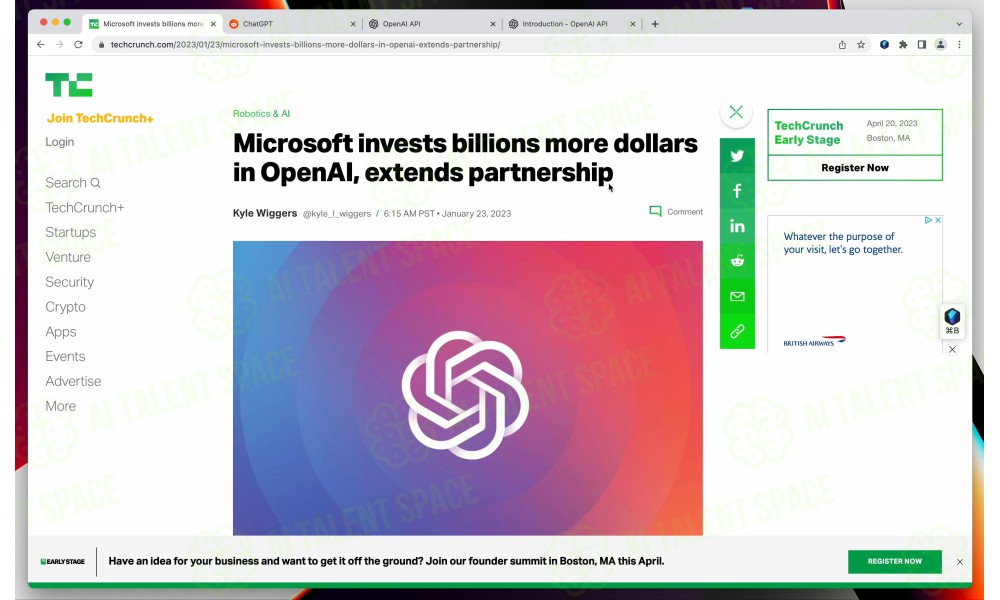Open AdChoices info triangle on ad
This screenshot has width=1000, height=600.
click(929, 220)
